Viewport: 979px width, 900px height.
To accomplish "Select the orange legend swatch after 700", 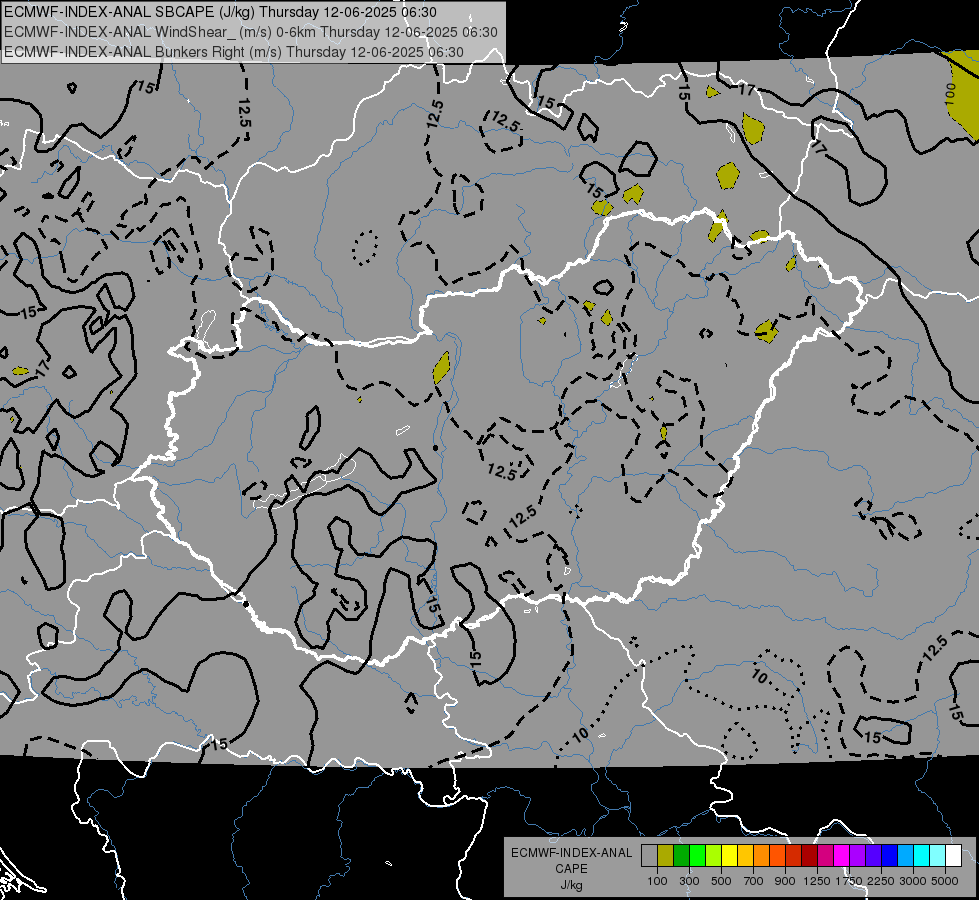I will point(762,855).
